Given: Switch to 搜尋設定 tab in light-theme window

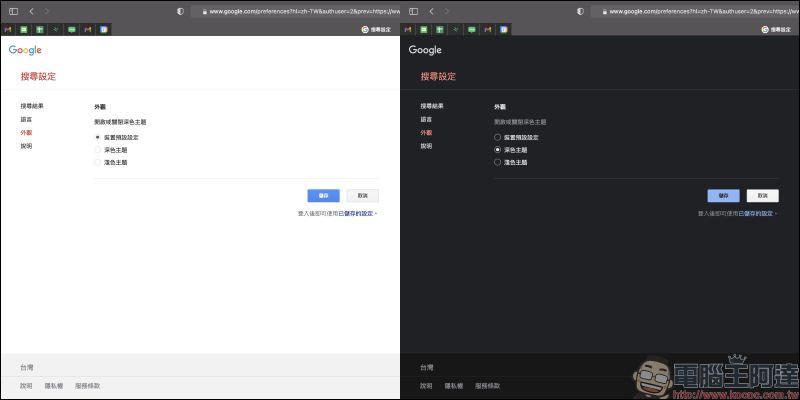Looking at the screenshot, I should pyautogui.click(x=376, y=30).
